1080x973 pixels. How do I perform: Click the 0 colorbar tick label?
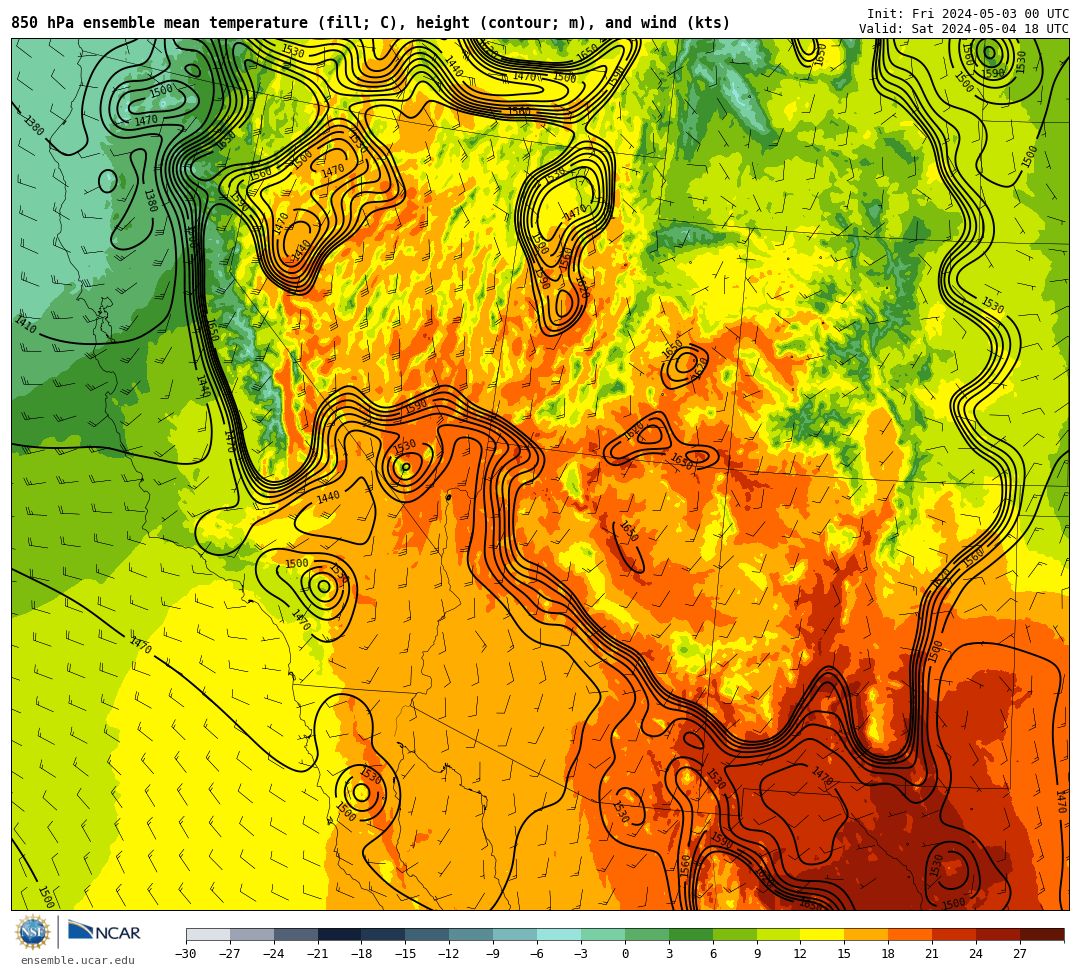point(625,954)
